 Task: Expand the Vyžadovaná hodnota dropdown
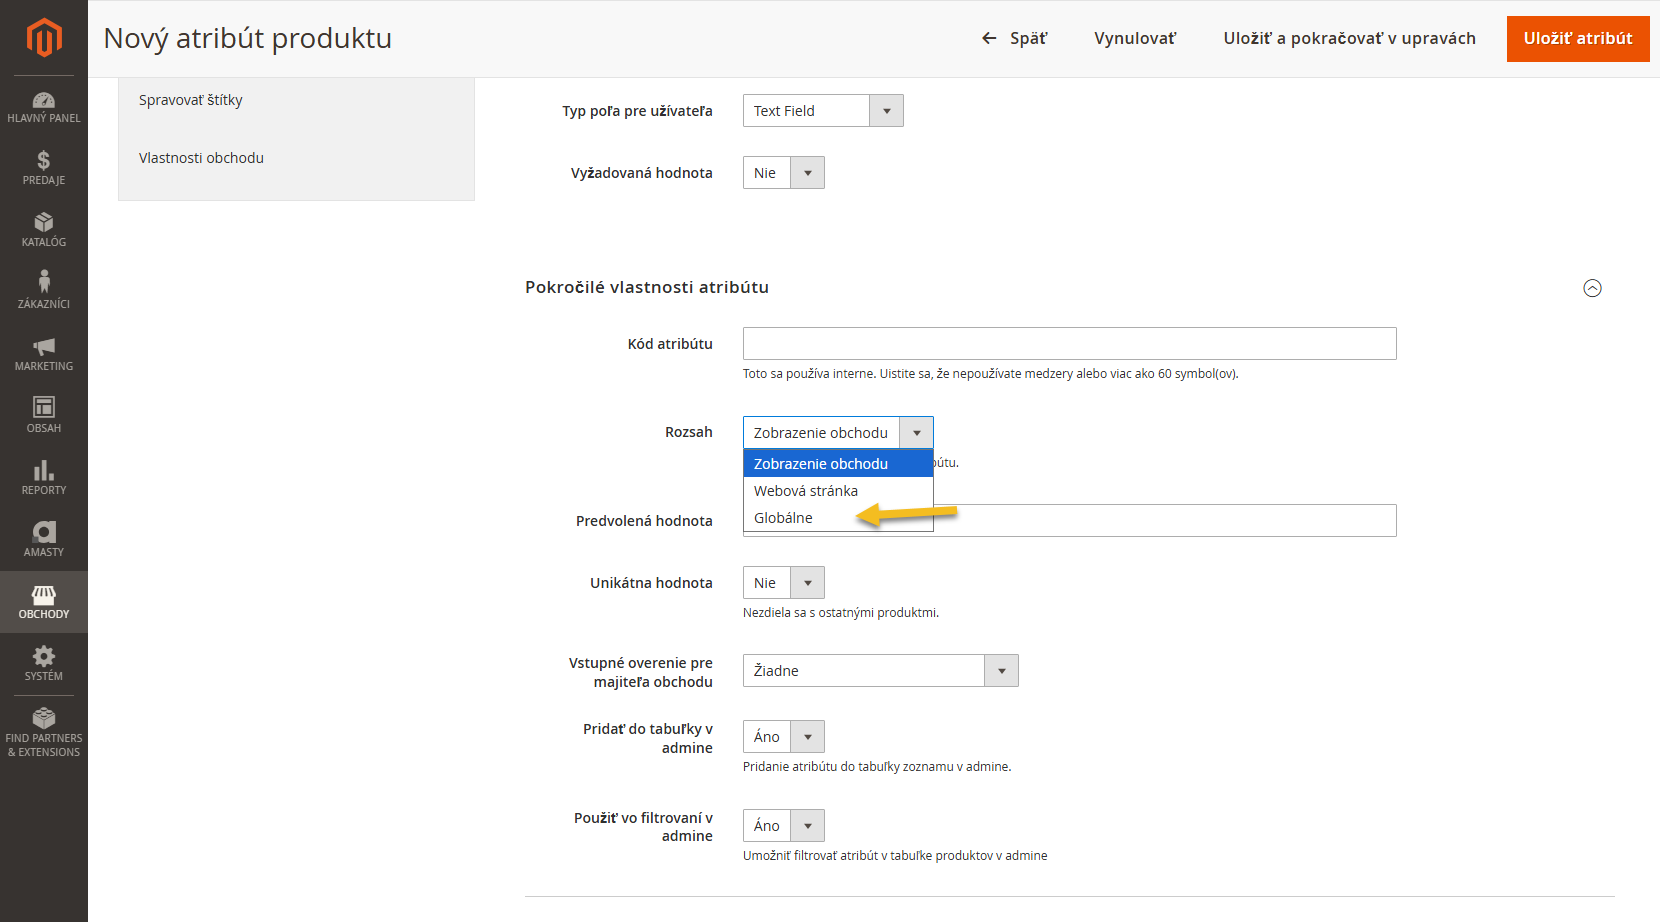pos(783,173)
